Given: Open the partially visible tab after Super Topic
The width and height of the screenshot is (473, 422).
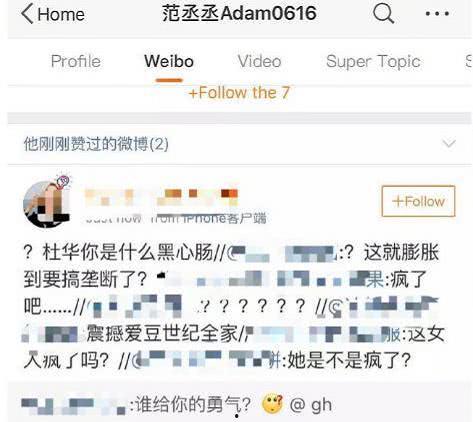Looking at the screenshot, I should 469,61.
